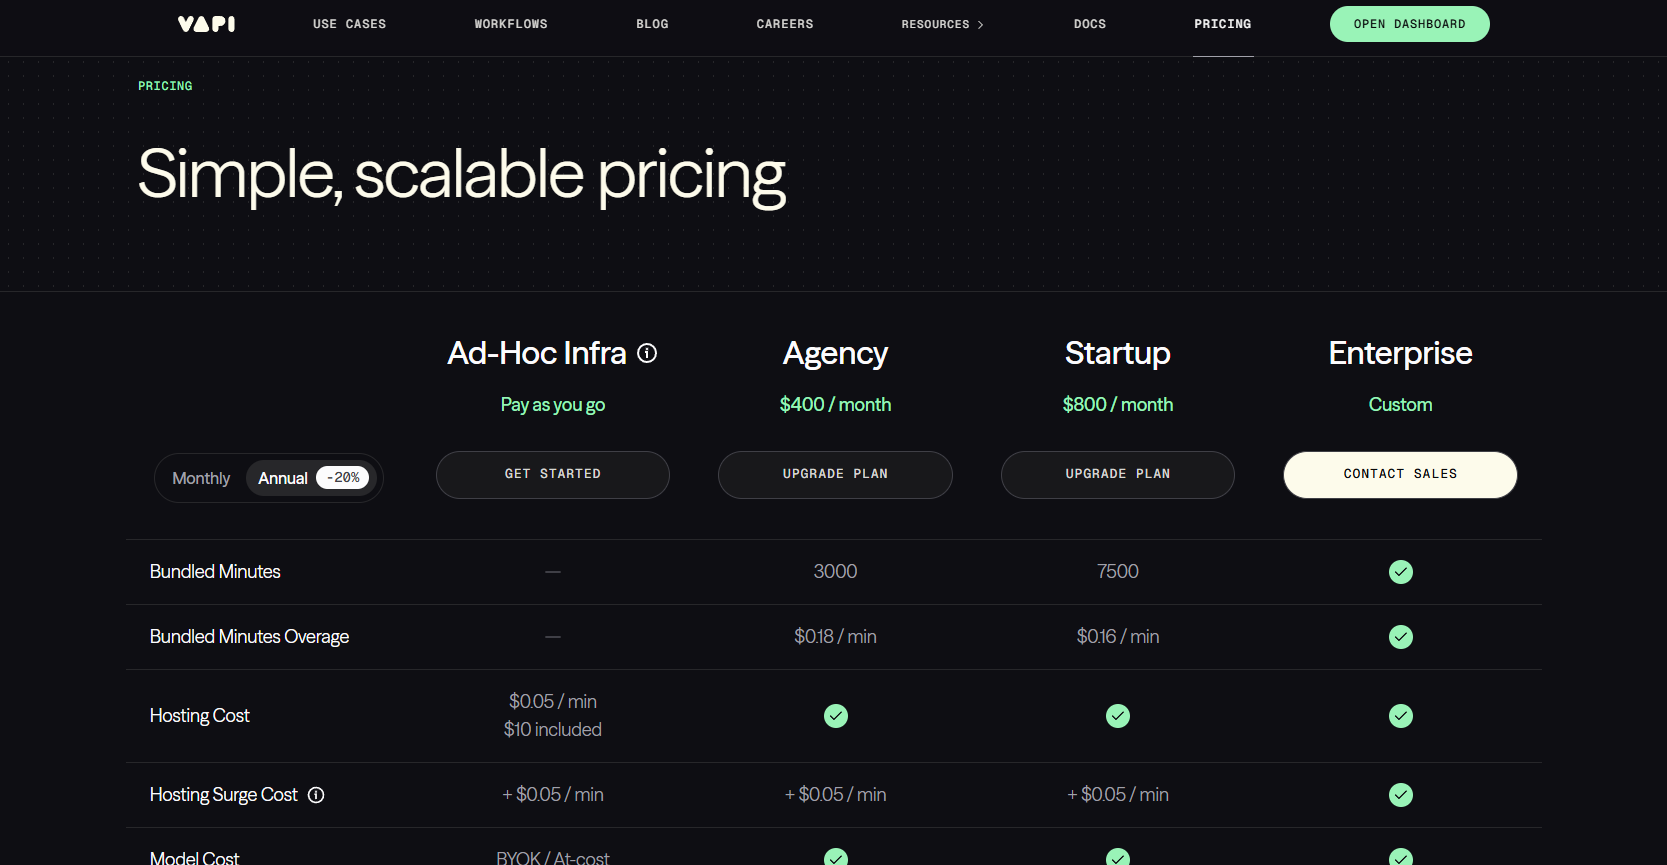Screen dimensions: 1667x865
Task: Upgrade to the Agency plan
Action: pos(835,474)
